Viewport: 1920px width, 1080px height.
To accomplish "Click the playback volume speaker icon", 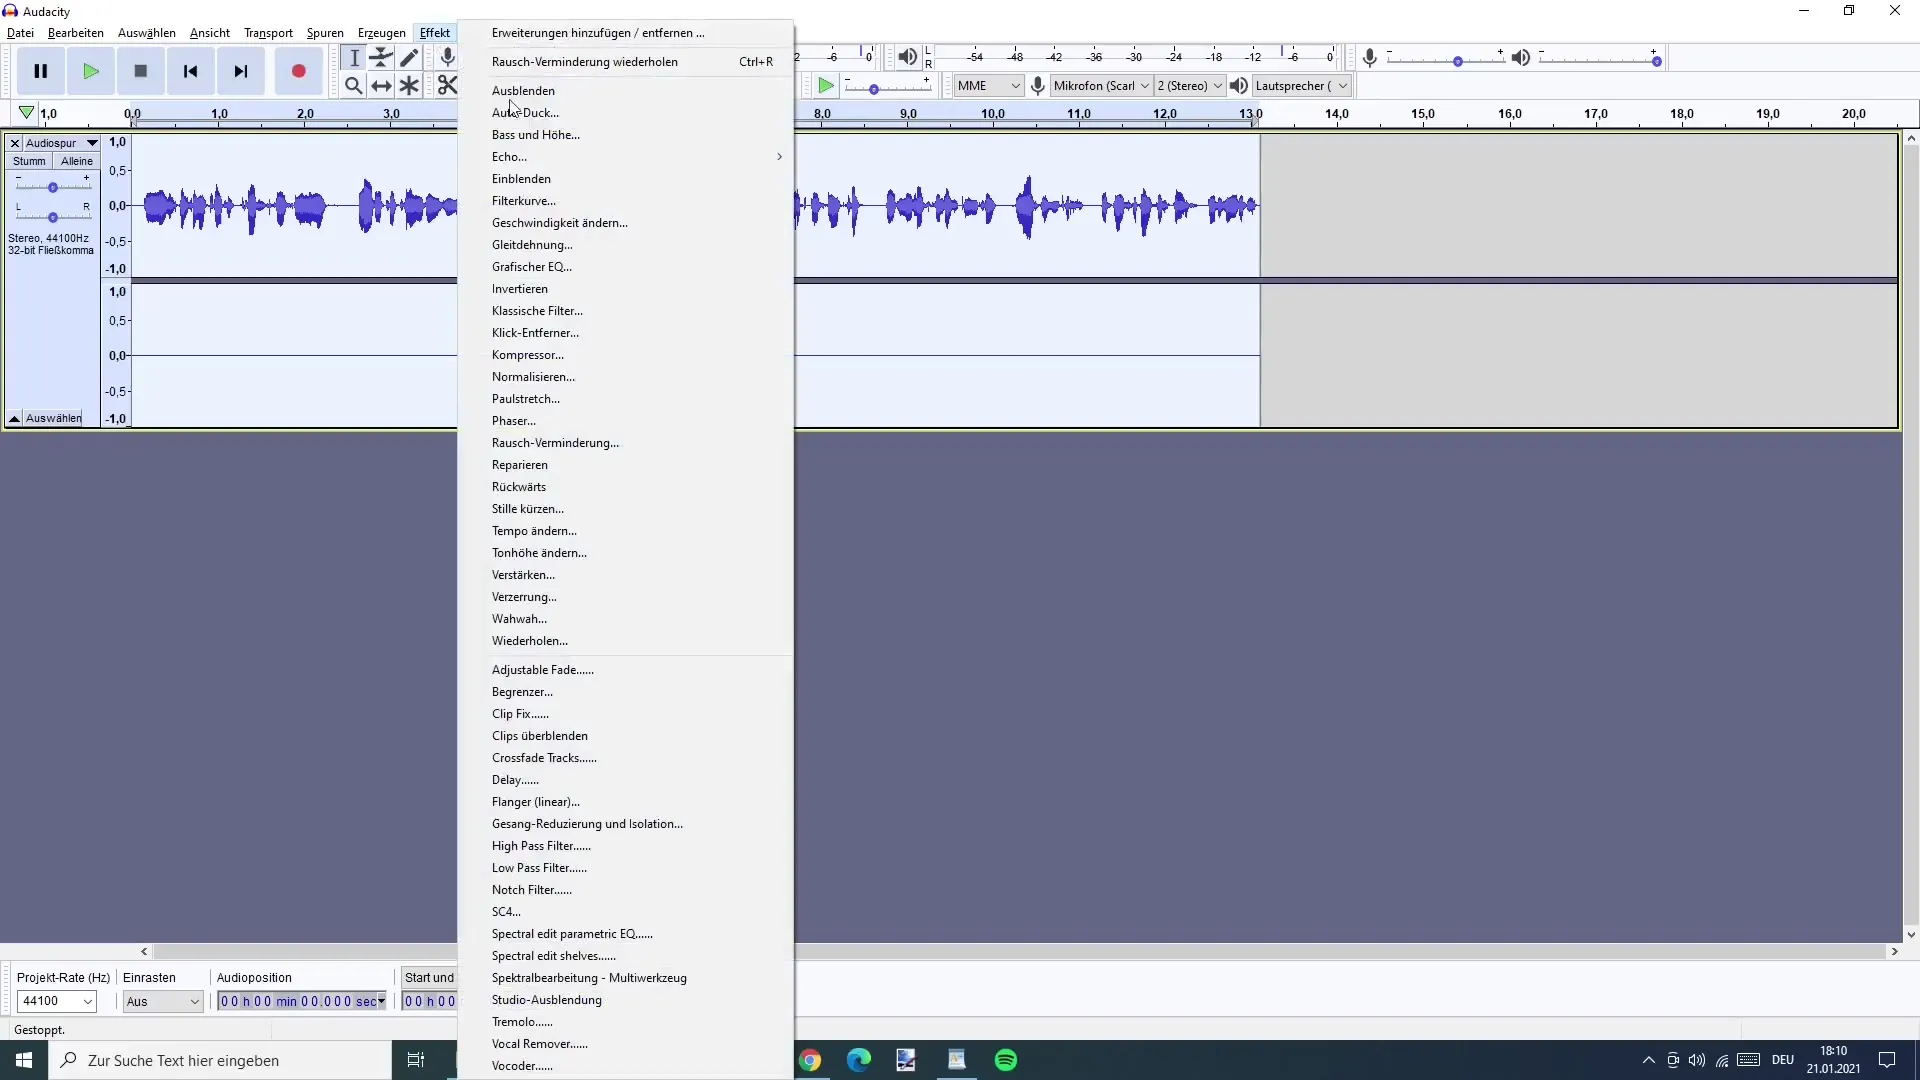I will [1521, 58].
